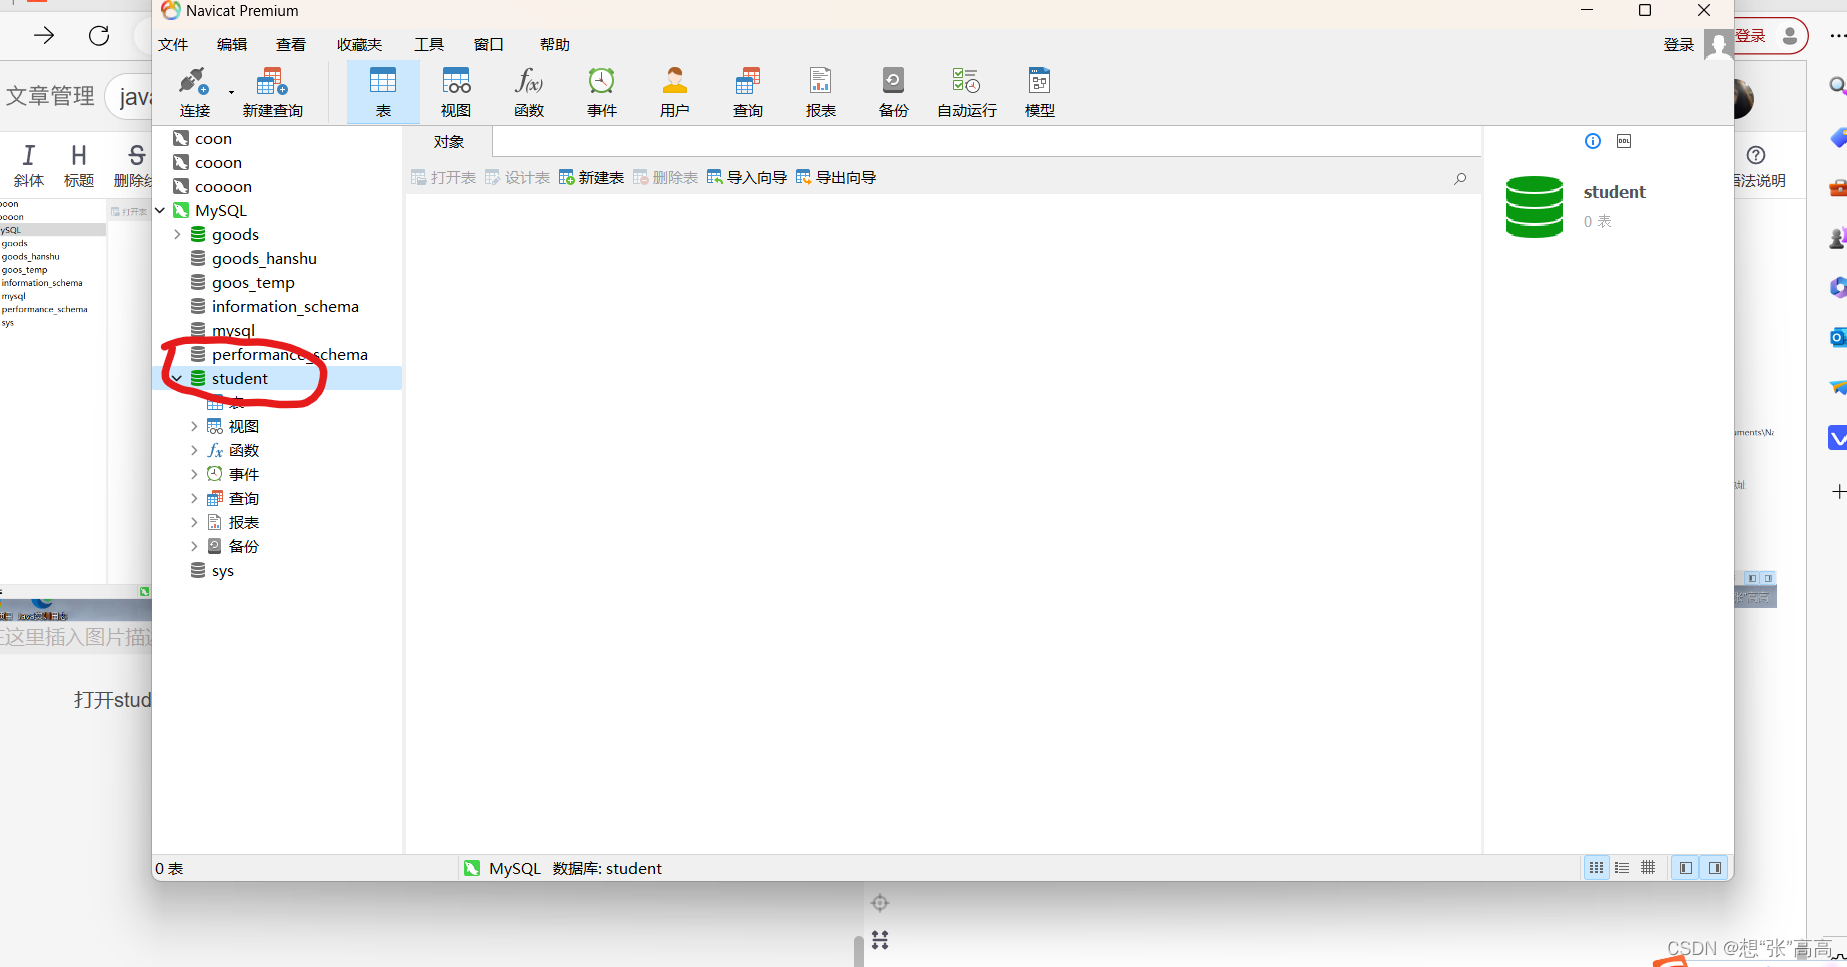Screen dimensions: 1847x967
Task: Open the Connection dropdown arrow
Action: click(231, 92)
